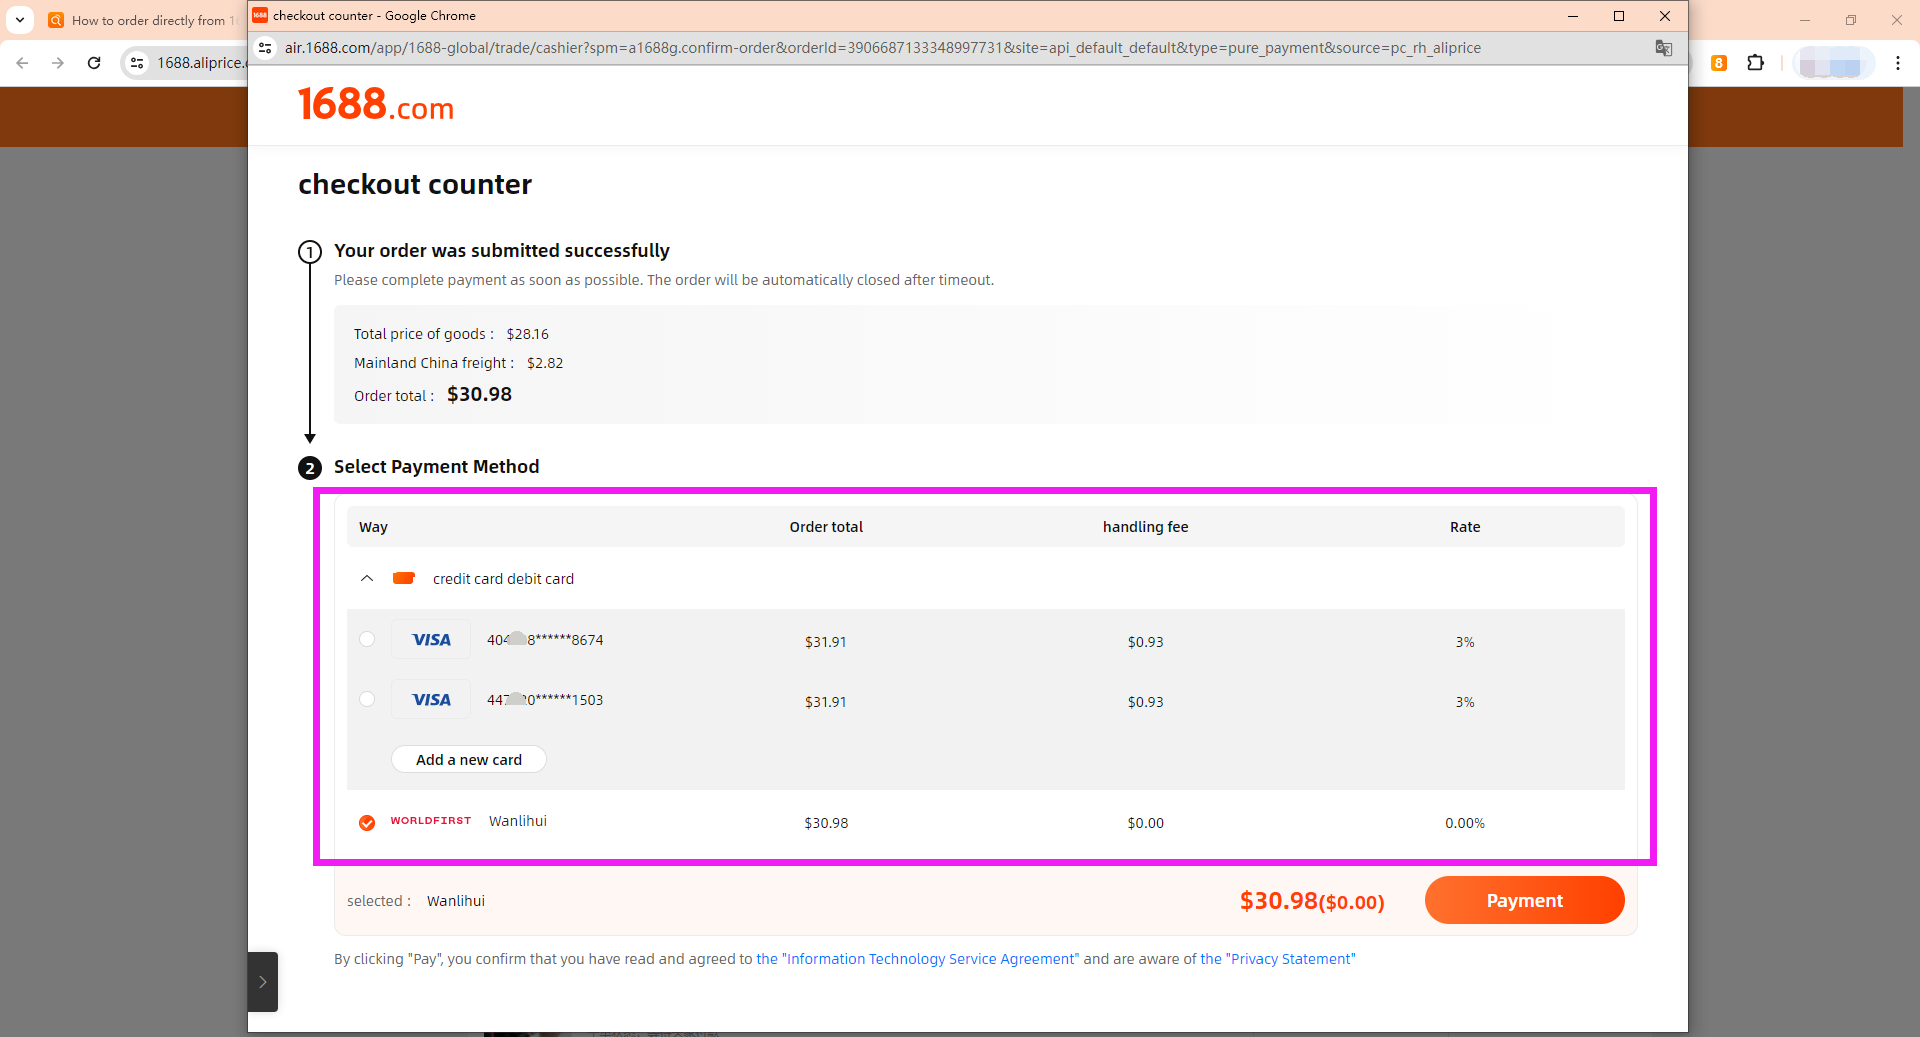The height and width of the screenshot is (1037, 1920).
Task: Open the tab search dropdown arrow
Action: pos(20,20)
